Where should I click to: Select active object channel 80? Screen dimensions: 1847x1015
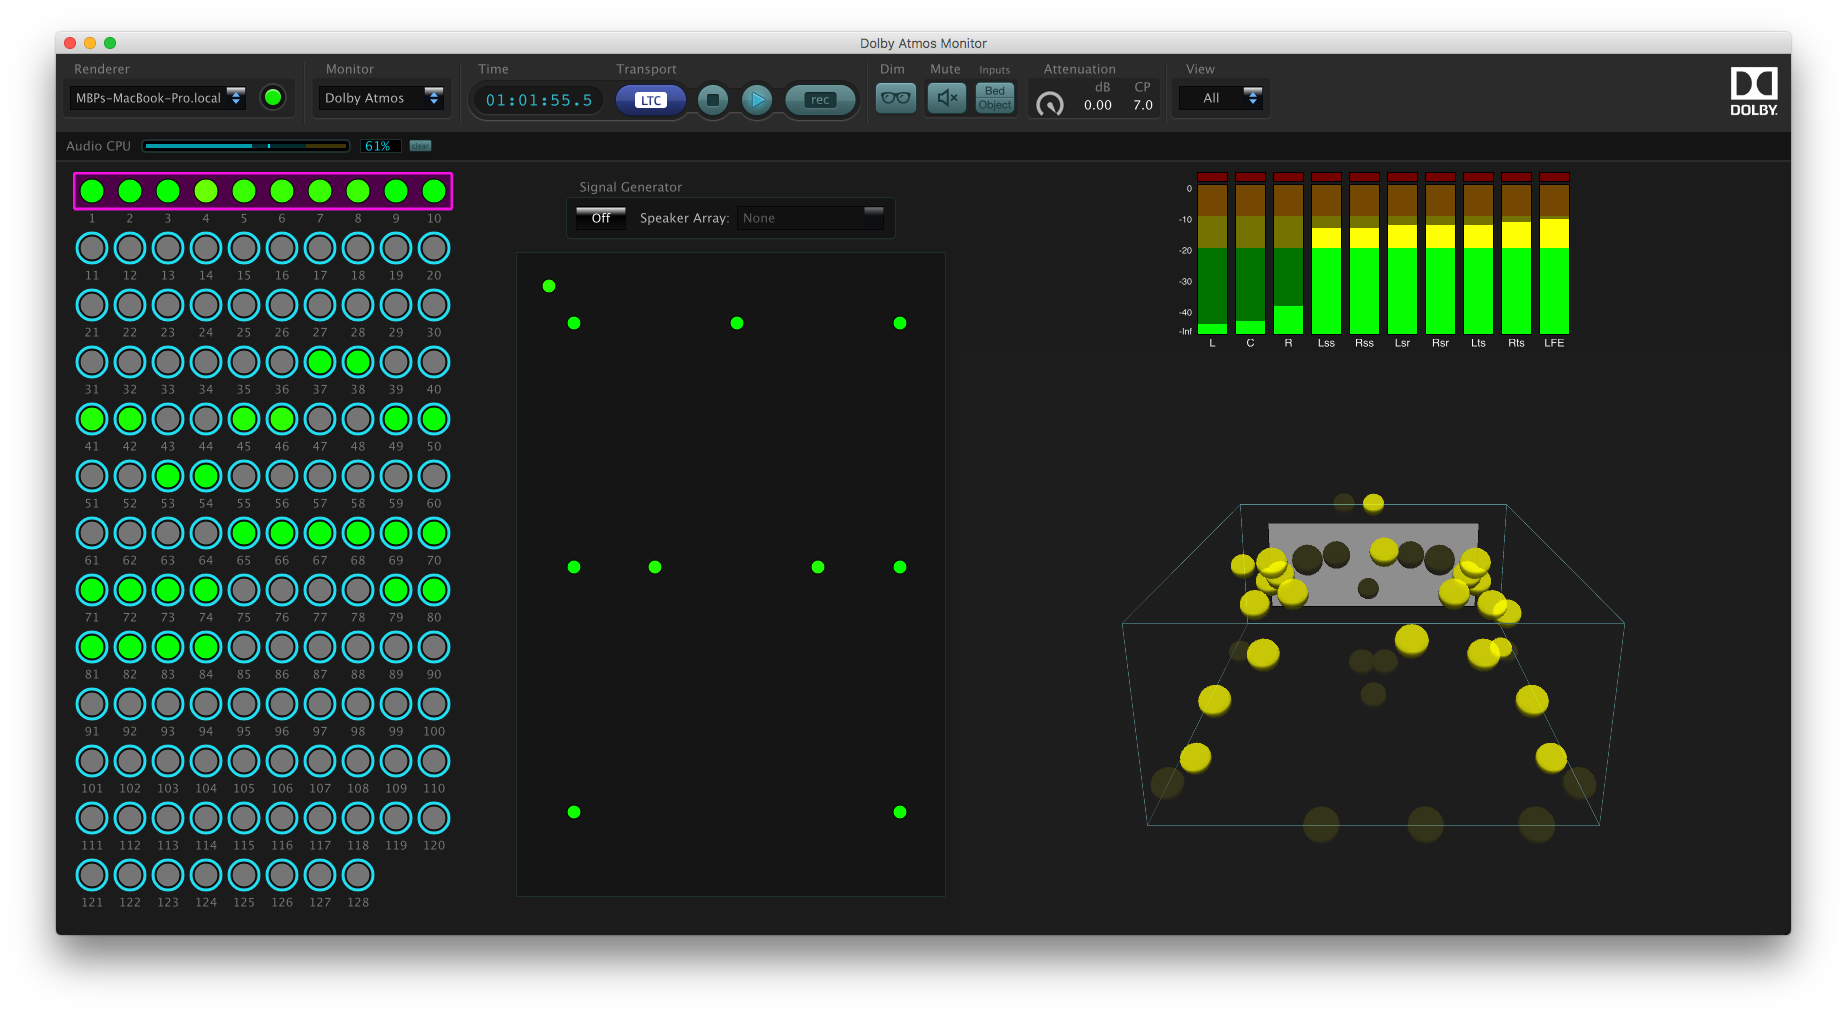[434, 589]
